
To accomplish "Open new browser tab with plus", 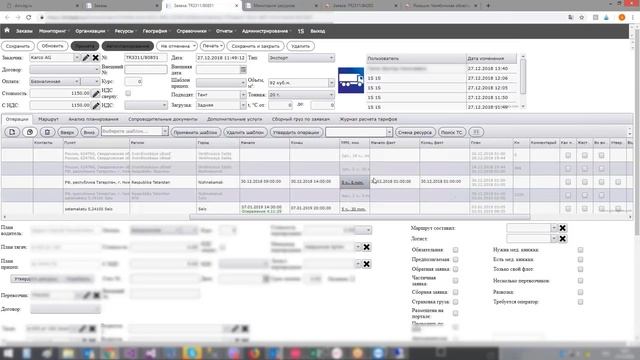I will [x=488, y=6].
